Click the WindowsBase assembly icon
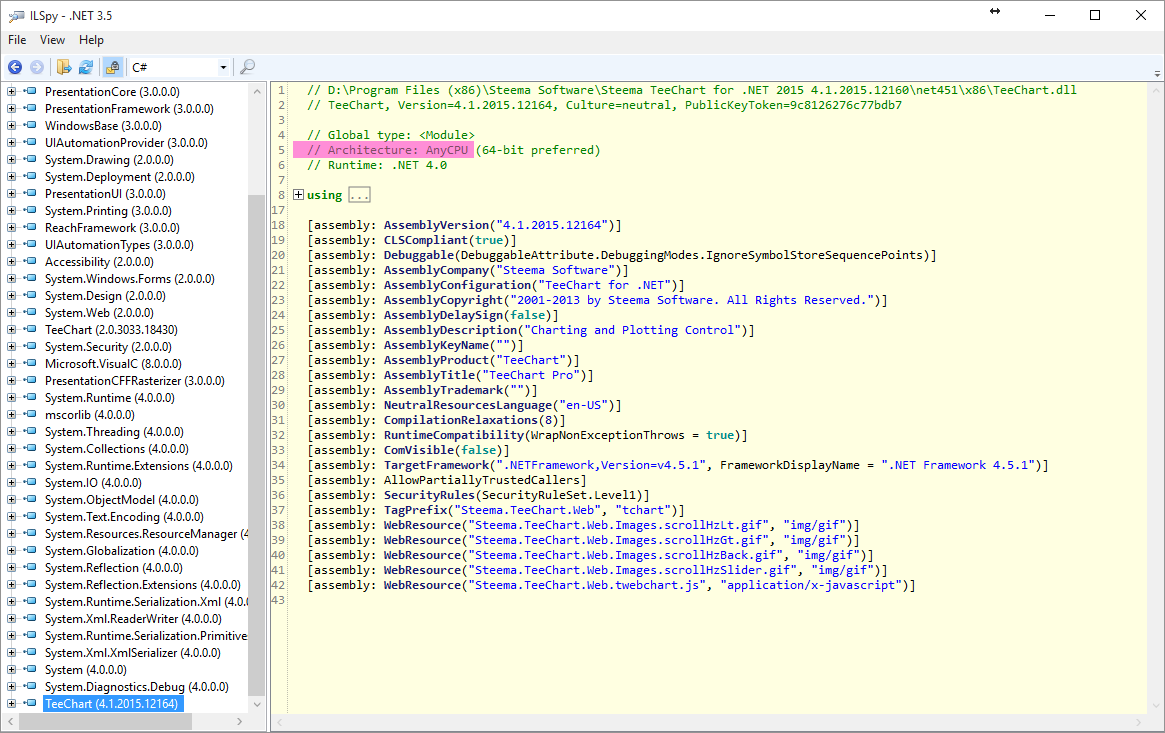 pos(30,126)
